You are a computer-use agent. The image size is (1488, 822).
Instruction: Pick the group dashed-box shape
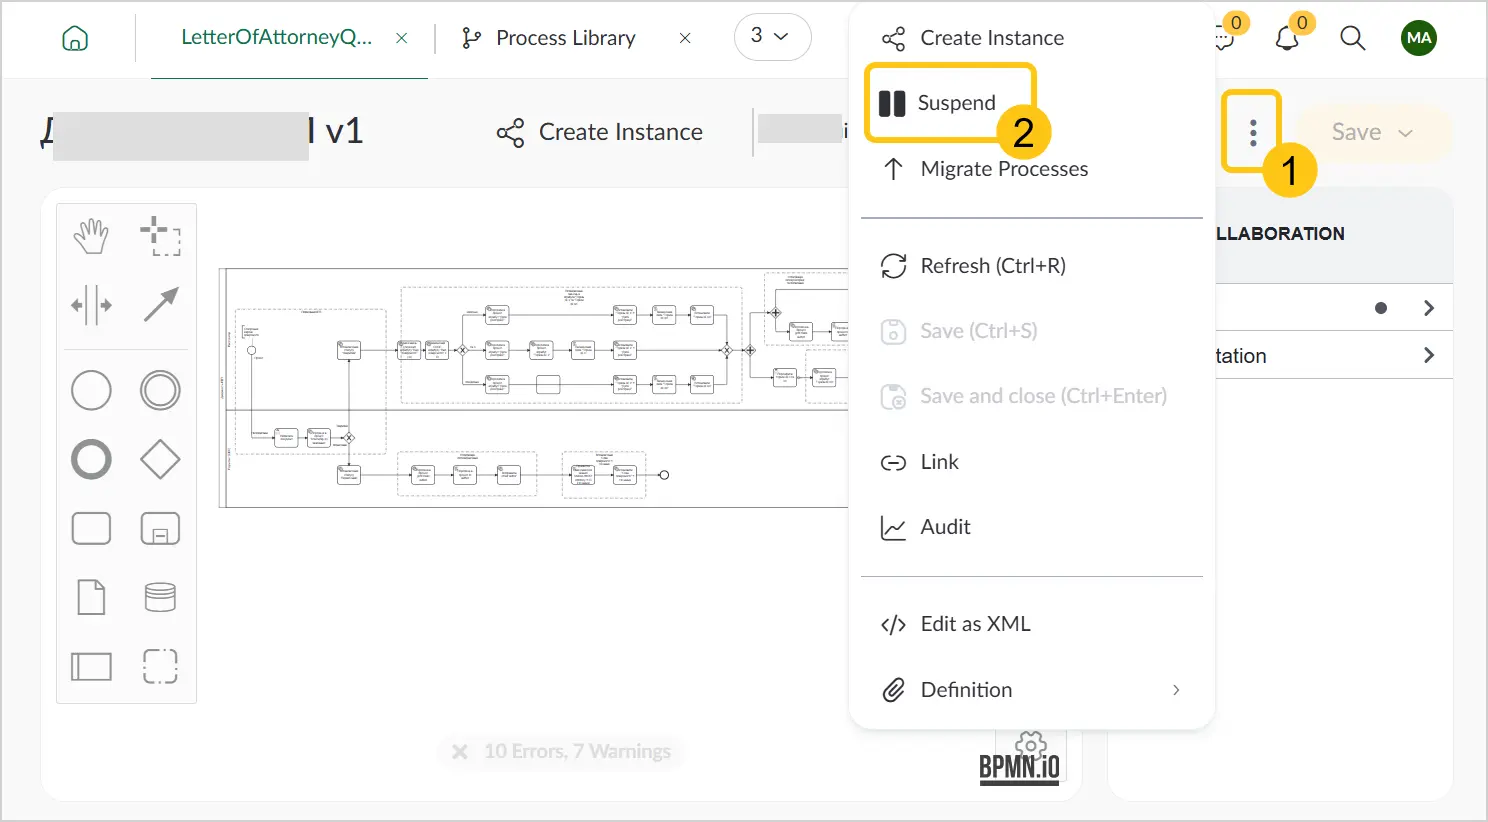[160, 666]
